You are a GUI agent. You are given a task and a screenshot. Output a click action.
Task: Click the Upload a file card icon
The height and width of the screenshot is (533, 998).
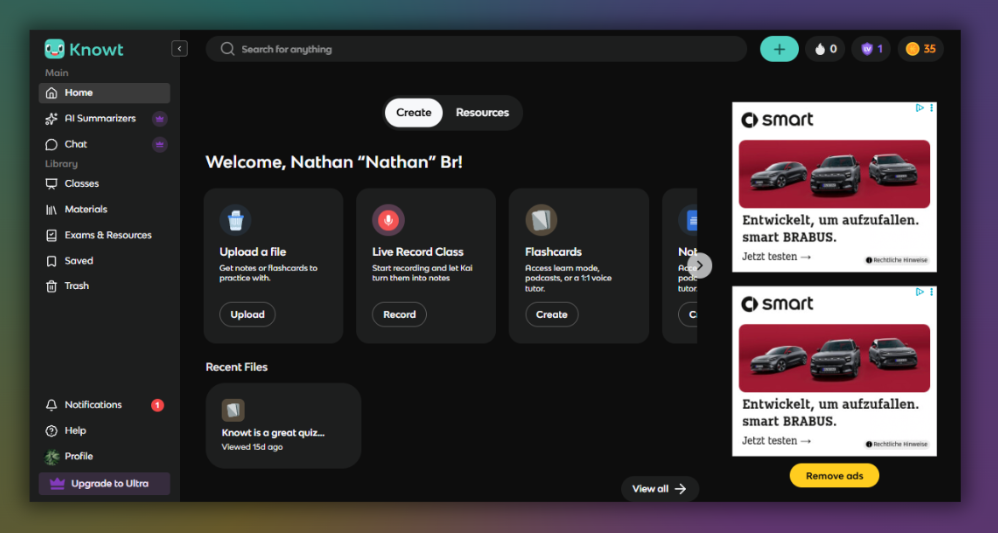(x=235, y=220)
